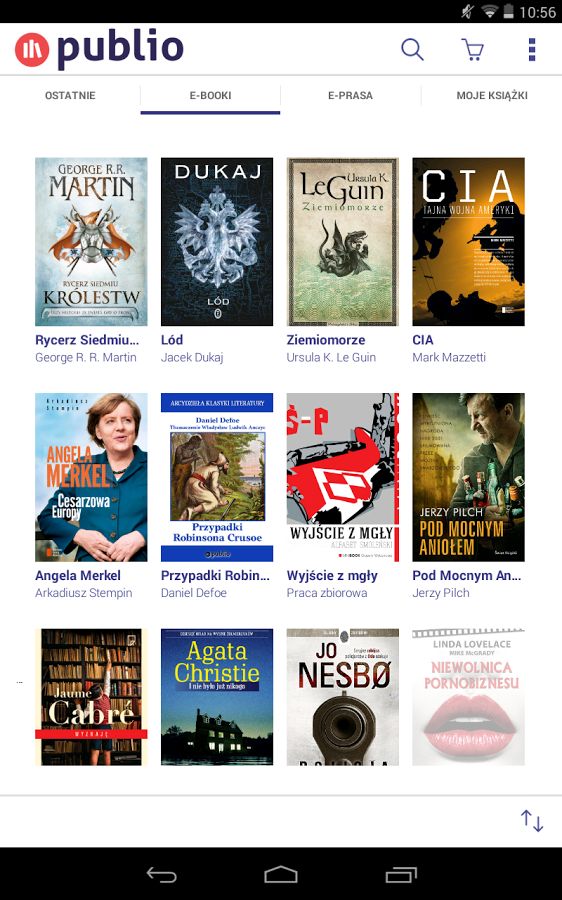The image size is (562, 900).
Task: Tap the Android back button
Action: [162, 874]
